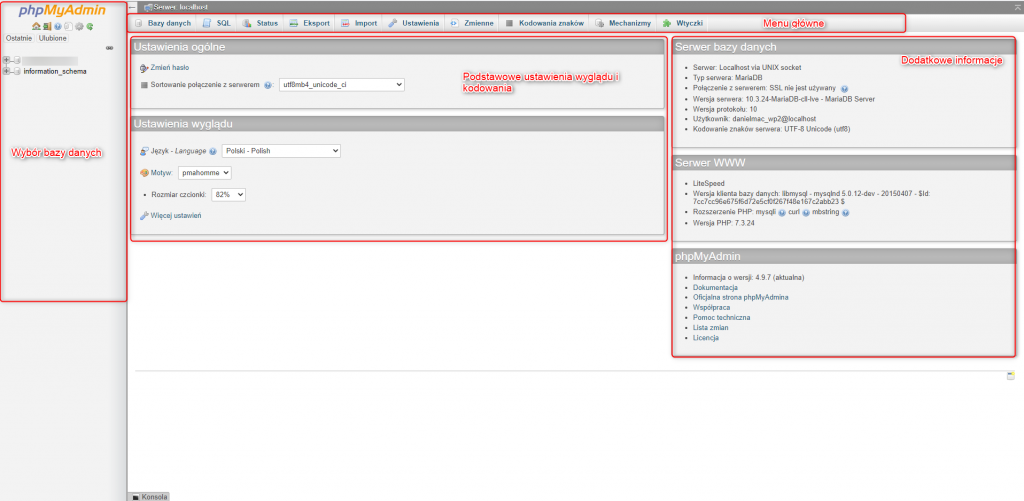Click the link chain icon in sidebar

click(109, 47)
